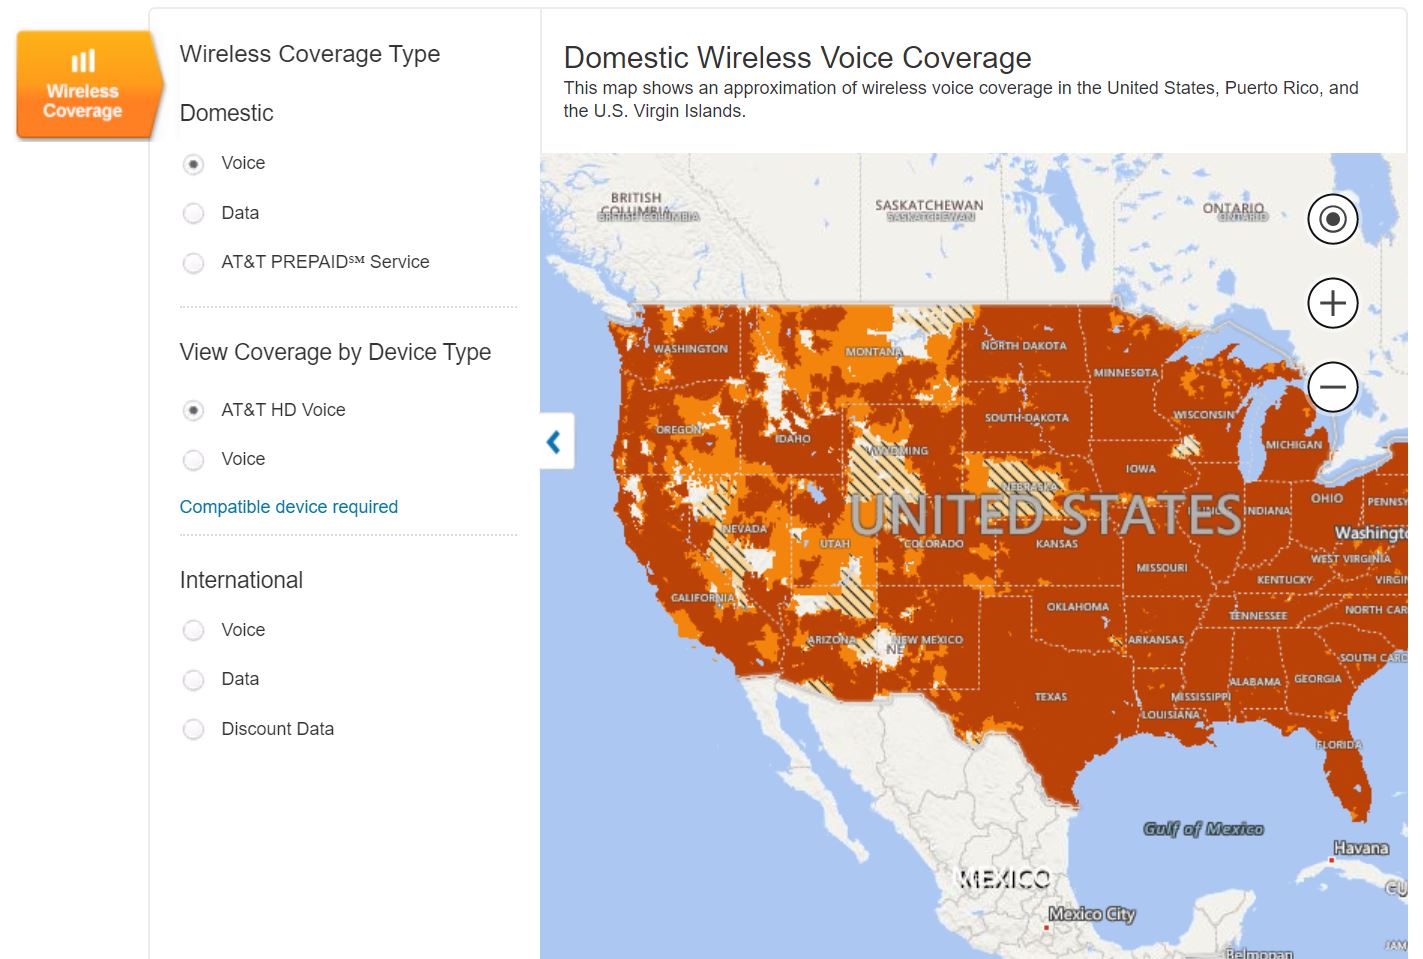Collapse the side panel with left chevron
Screen dimensions: 1423x959
pyautogui.click(x=556, y=441)
